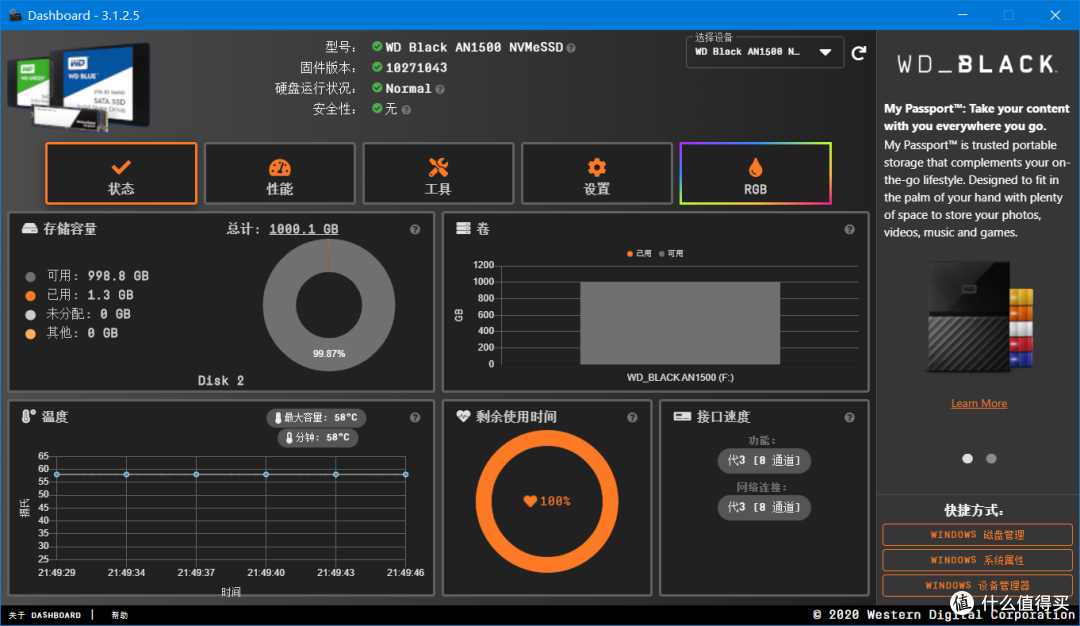The image size is (1080, 626).
Task: Click help icon in 温度 panel
Action: click(415, 417)
